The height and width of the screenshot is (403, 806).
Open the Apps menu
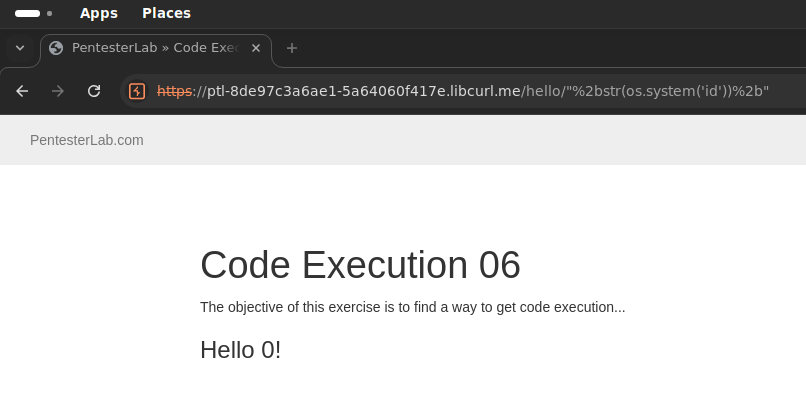click(x=99, y=13)
